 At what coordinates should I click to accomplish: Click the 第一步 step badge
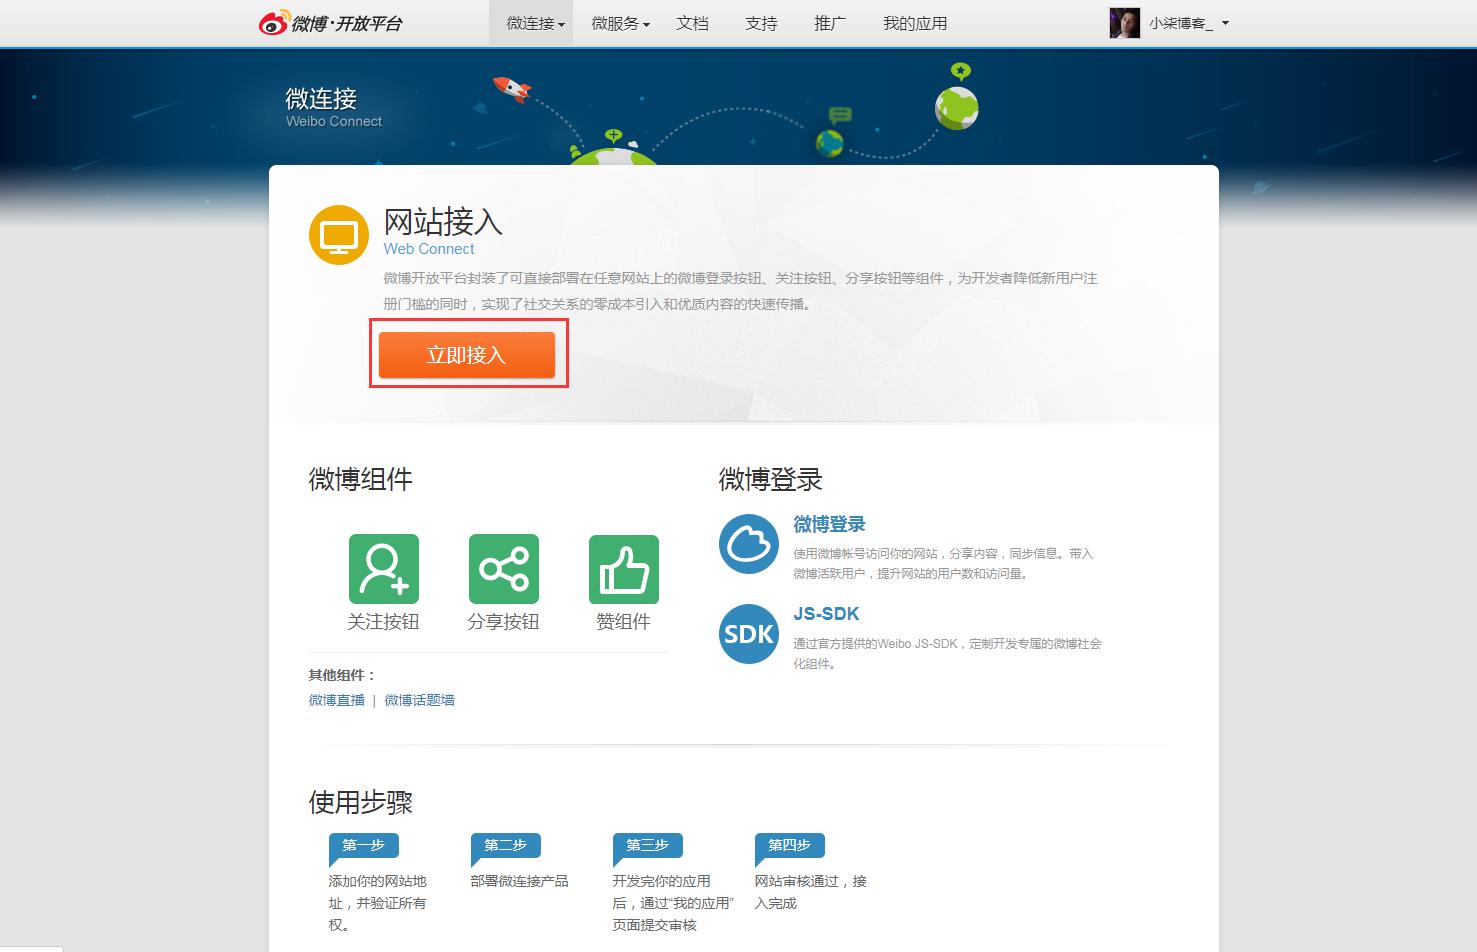(x=364, y=846)
